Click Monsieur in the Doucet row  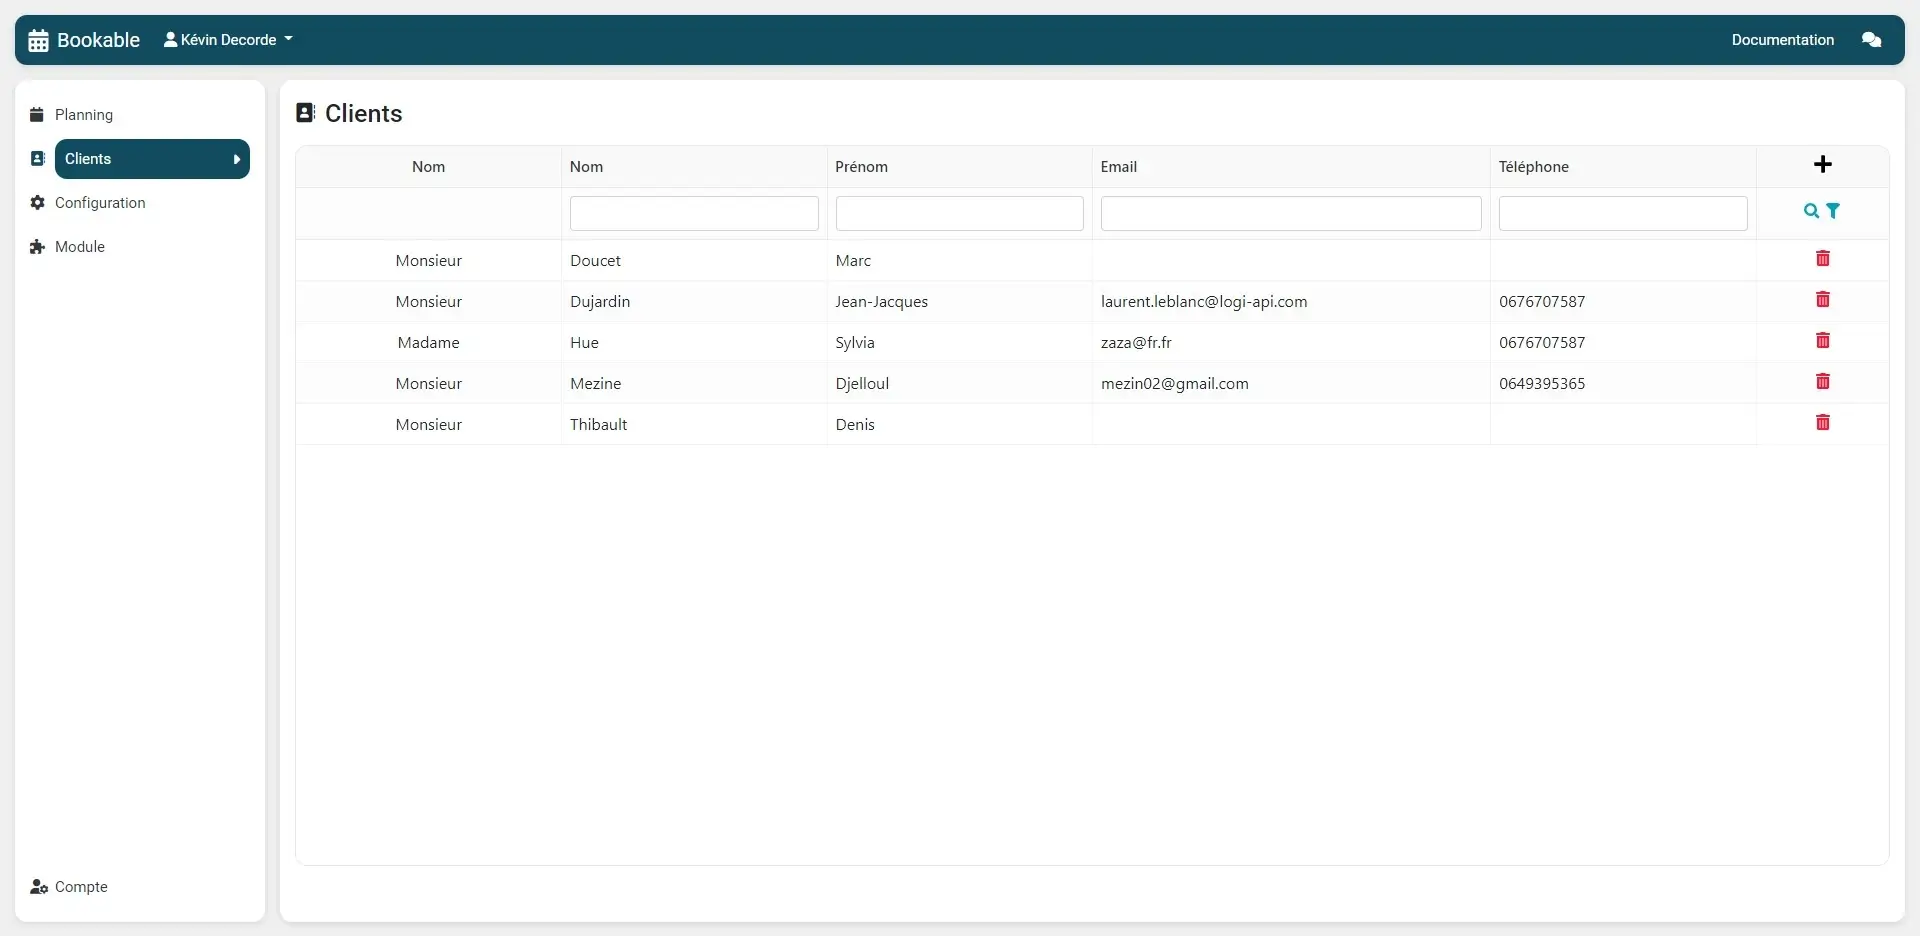coord(428,261)
